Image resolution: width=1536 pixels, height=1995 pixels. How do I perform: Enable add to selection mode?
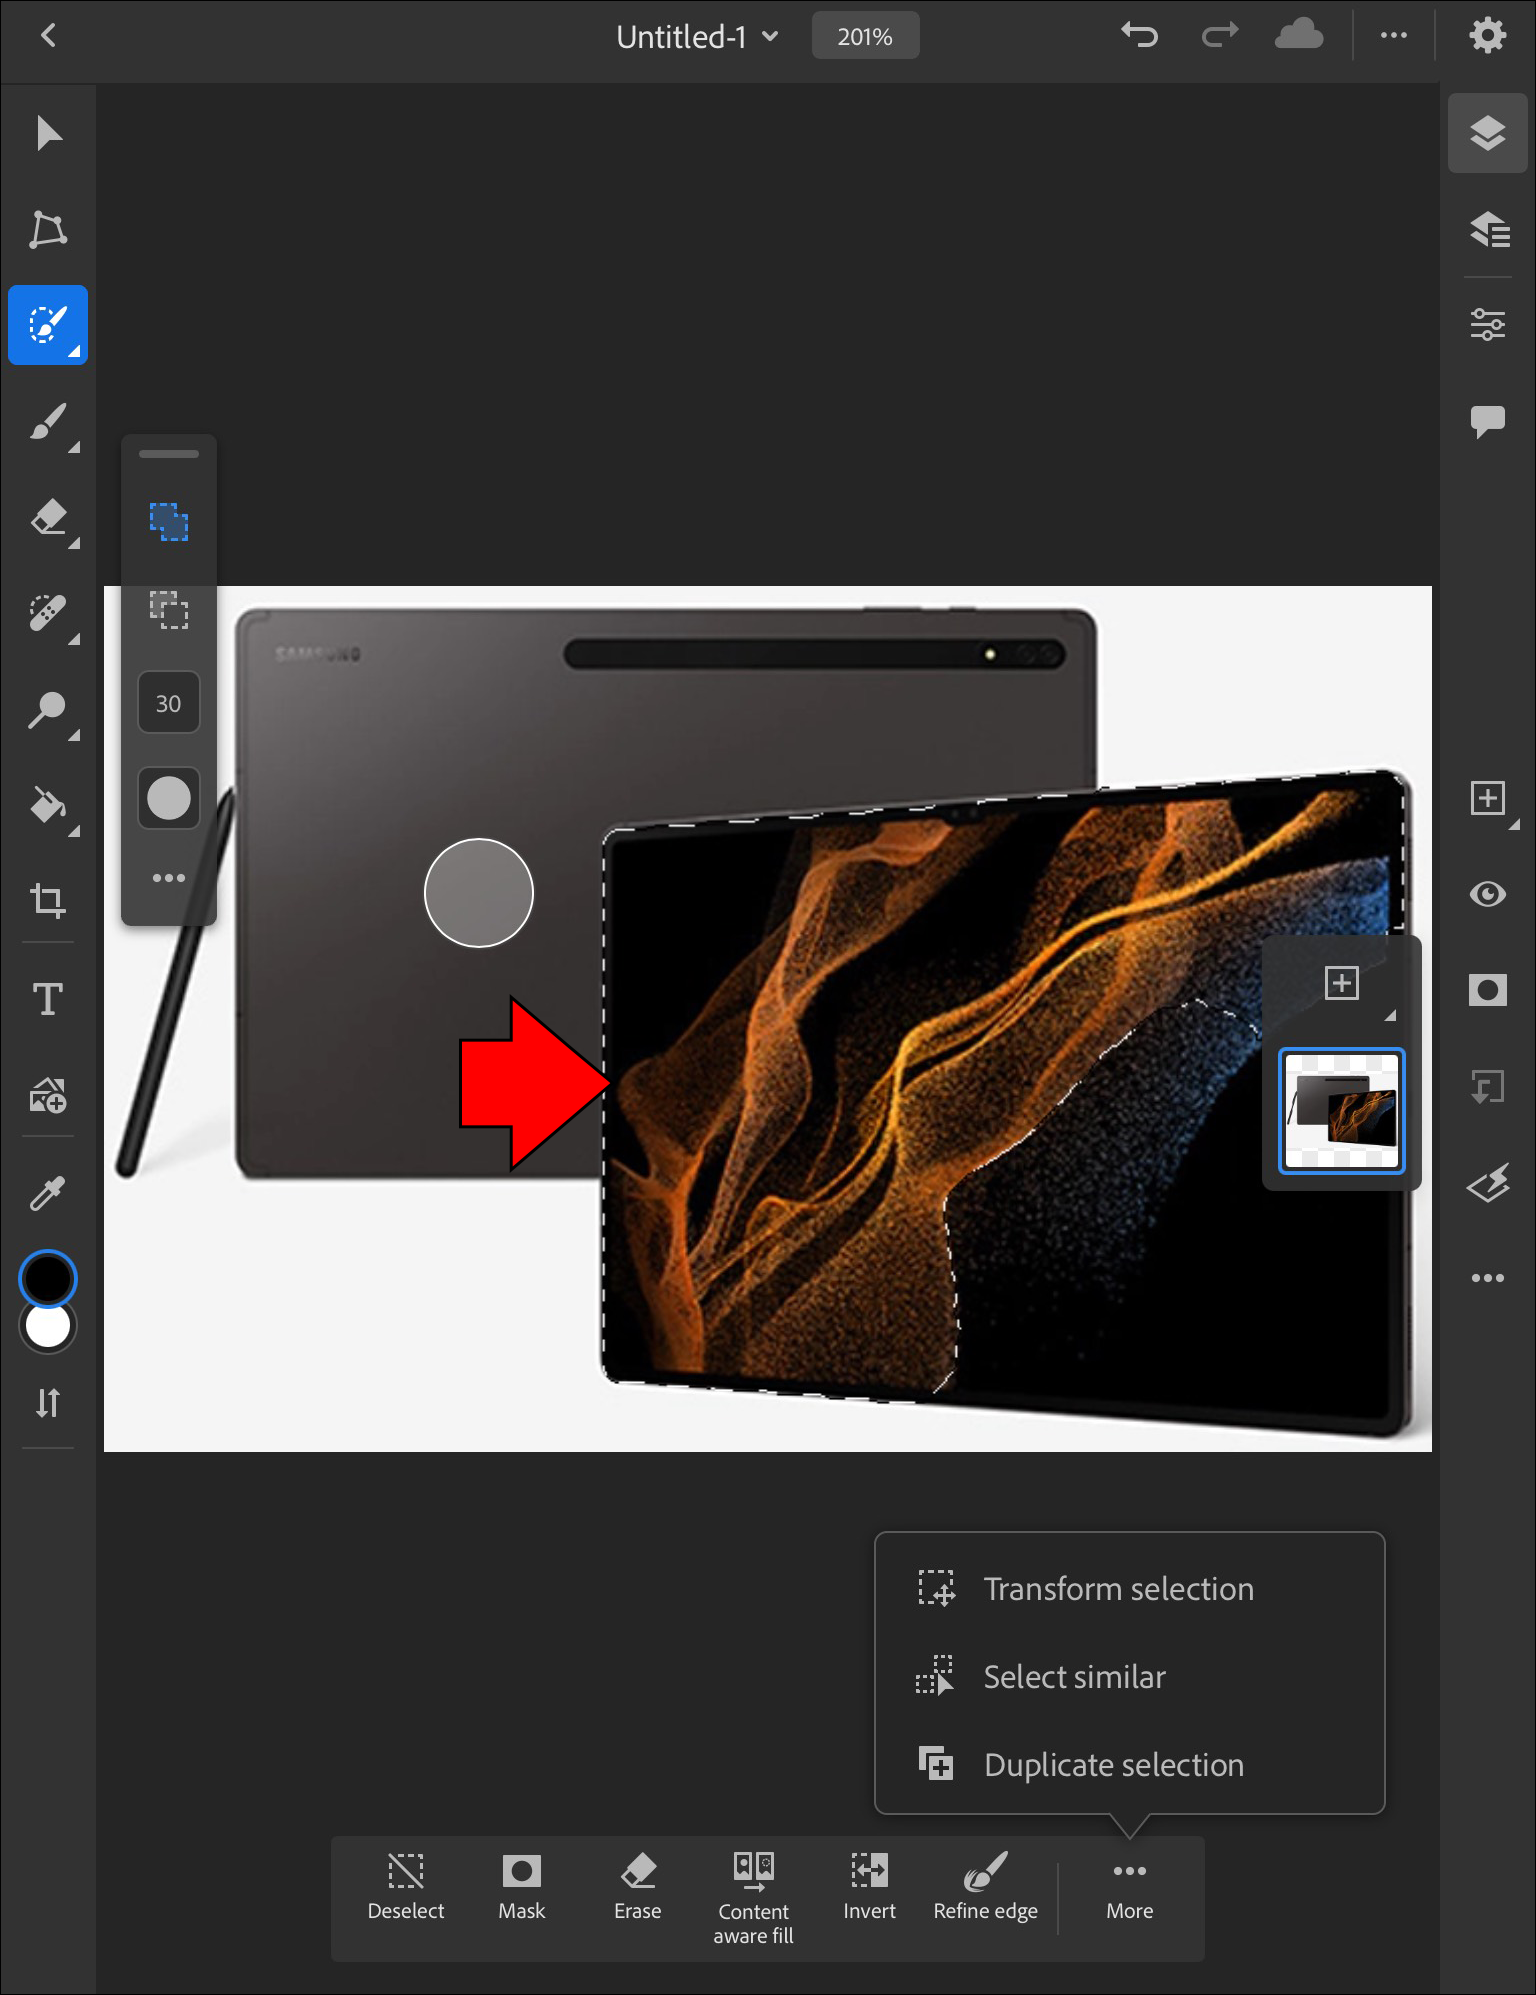click(x=169, y=521)
